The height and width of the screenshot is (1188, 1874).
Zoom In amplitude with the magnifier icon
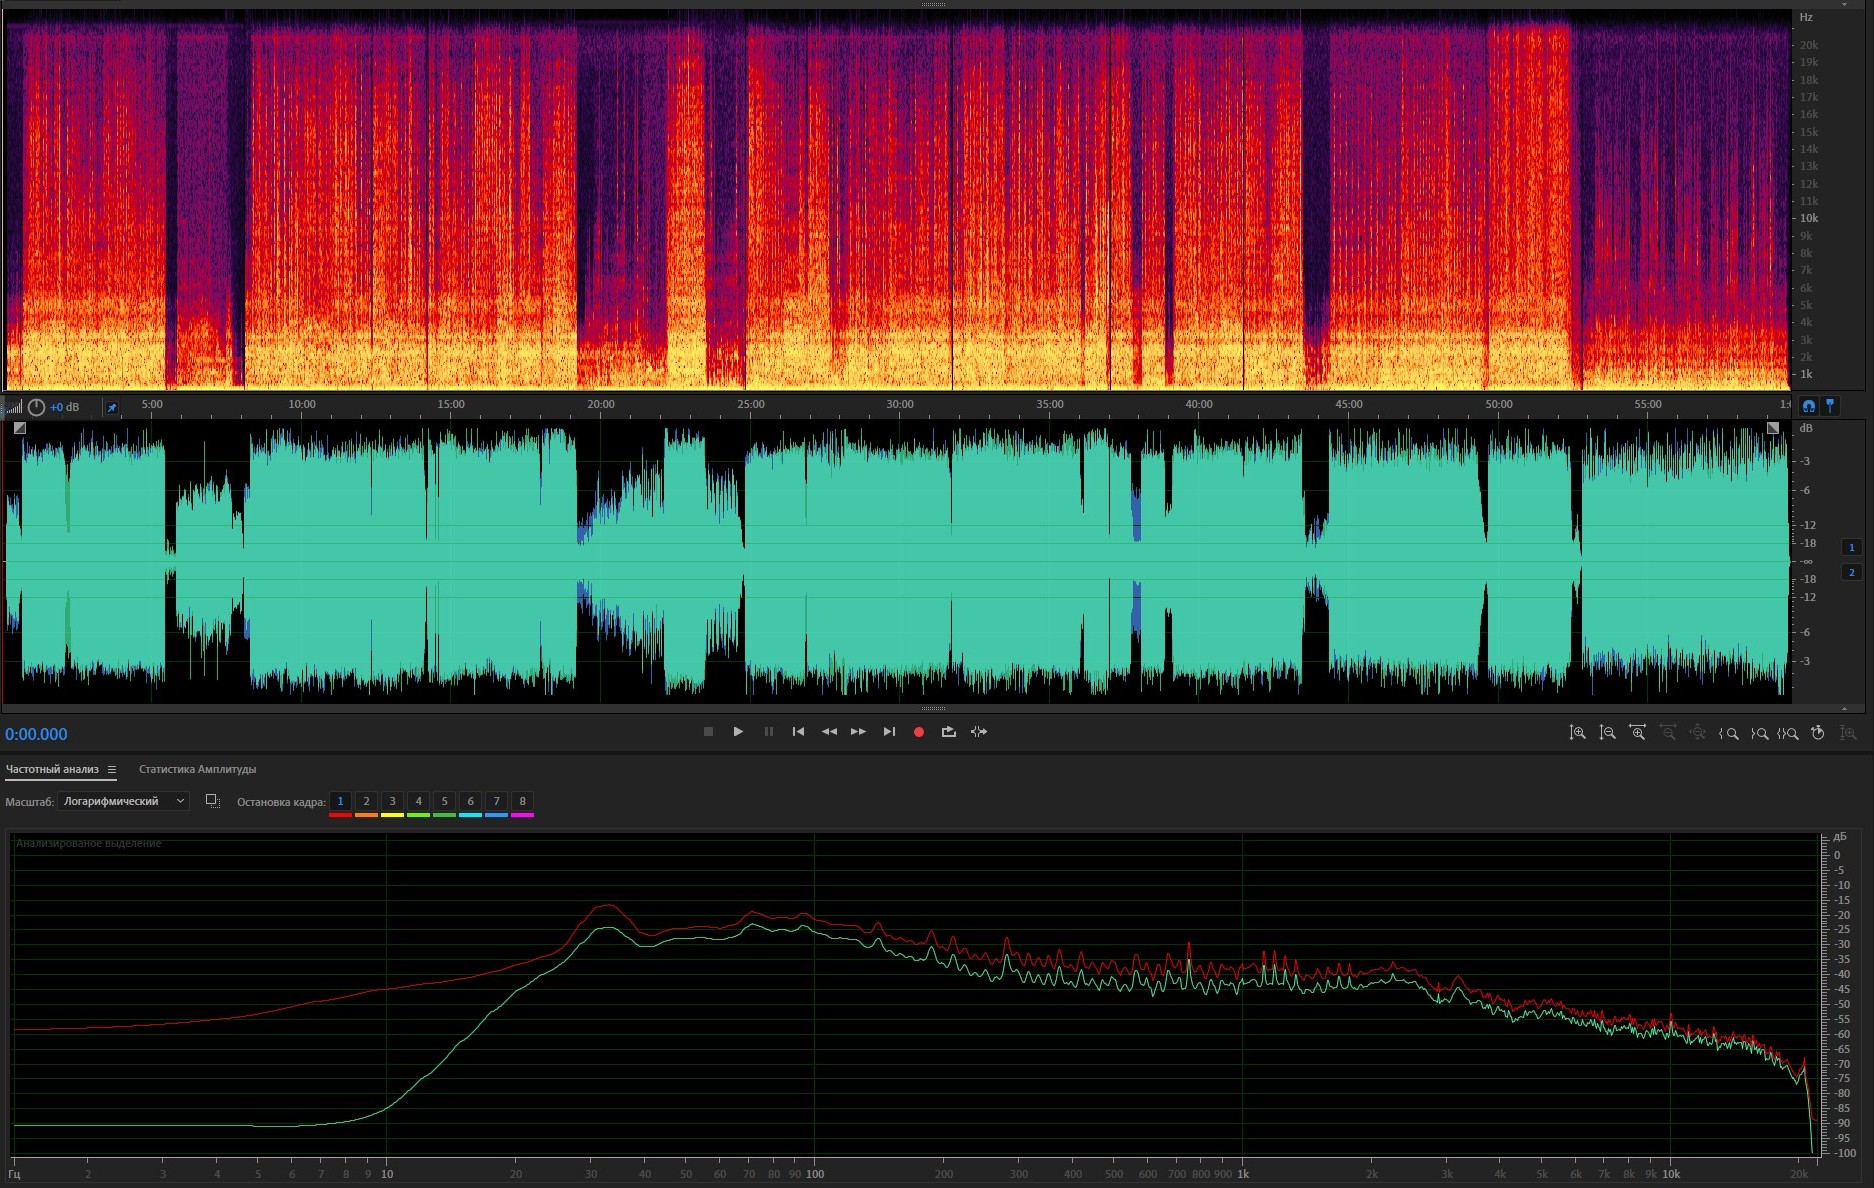pos(1577,733)
